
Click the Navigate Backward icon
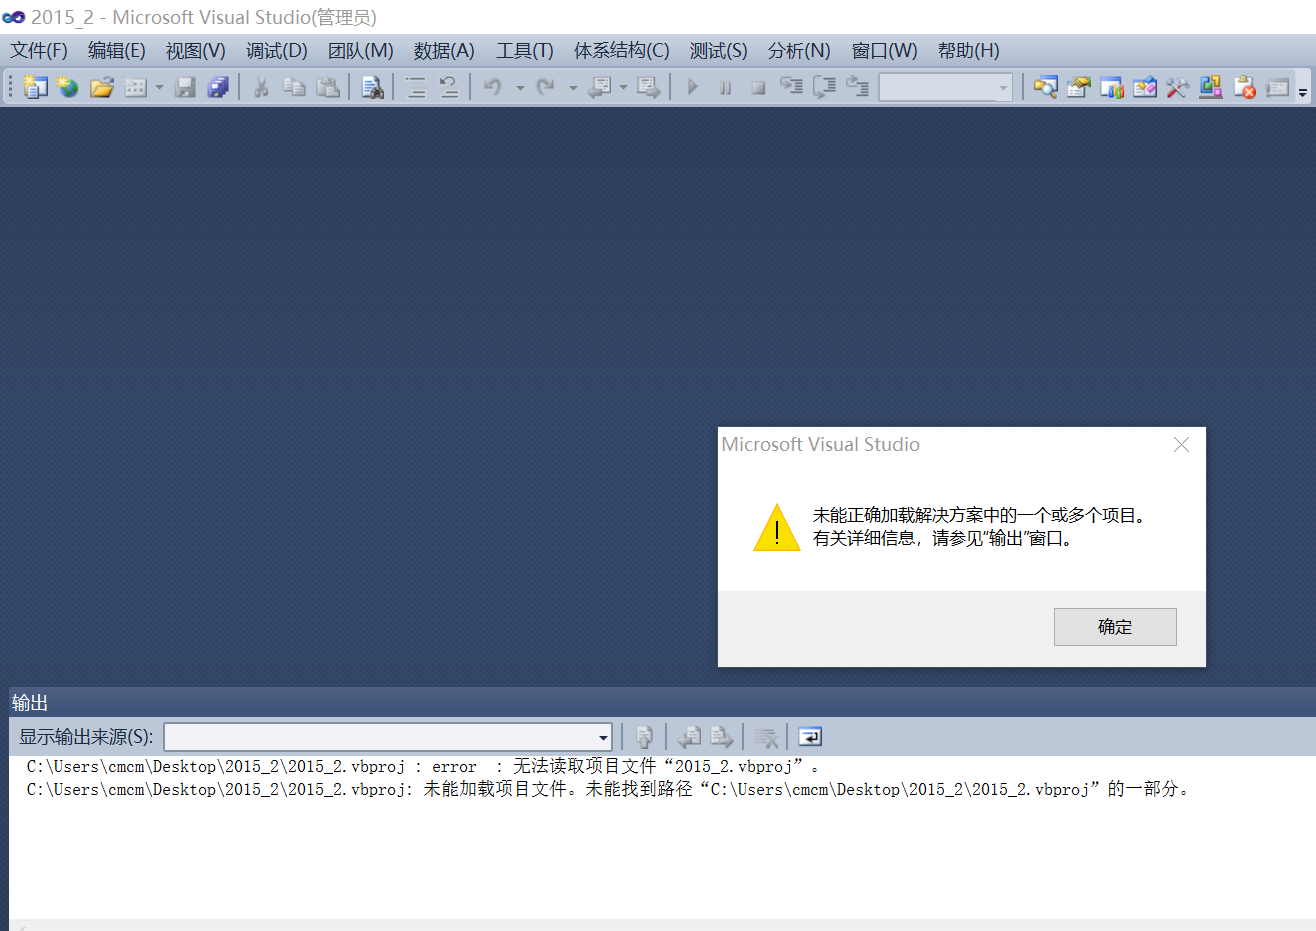click(599, 87)
